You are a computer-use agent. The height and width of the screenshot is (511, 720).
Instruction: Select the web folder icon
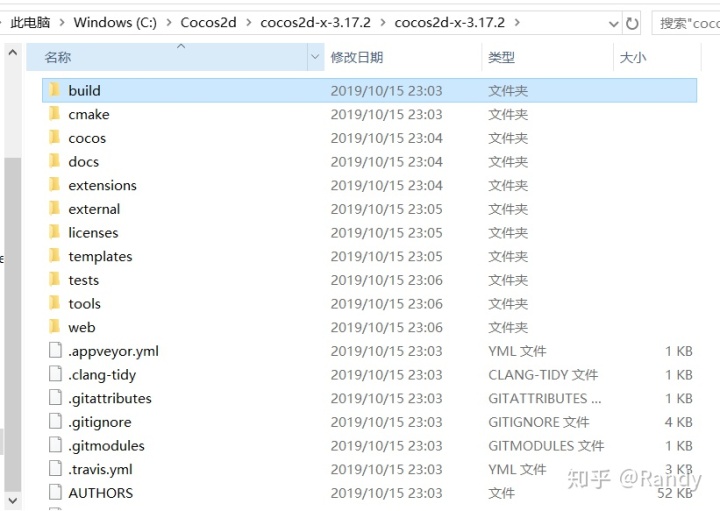point(54,326)
